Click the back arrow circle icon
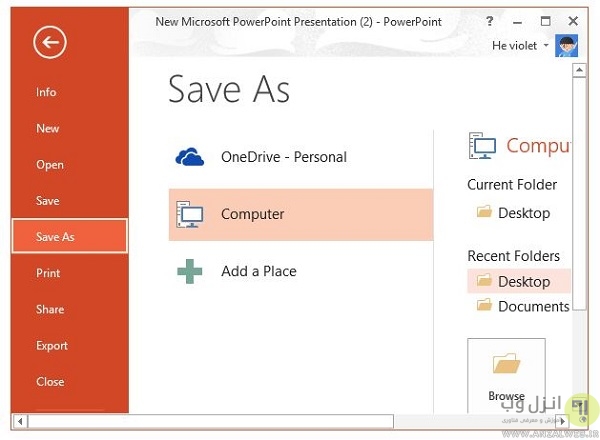The image size is (600, 440). [x=48, y=42]
